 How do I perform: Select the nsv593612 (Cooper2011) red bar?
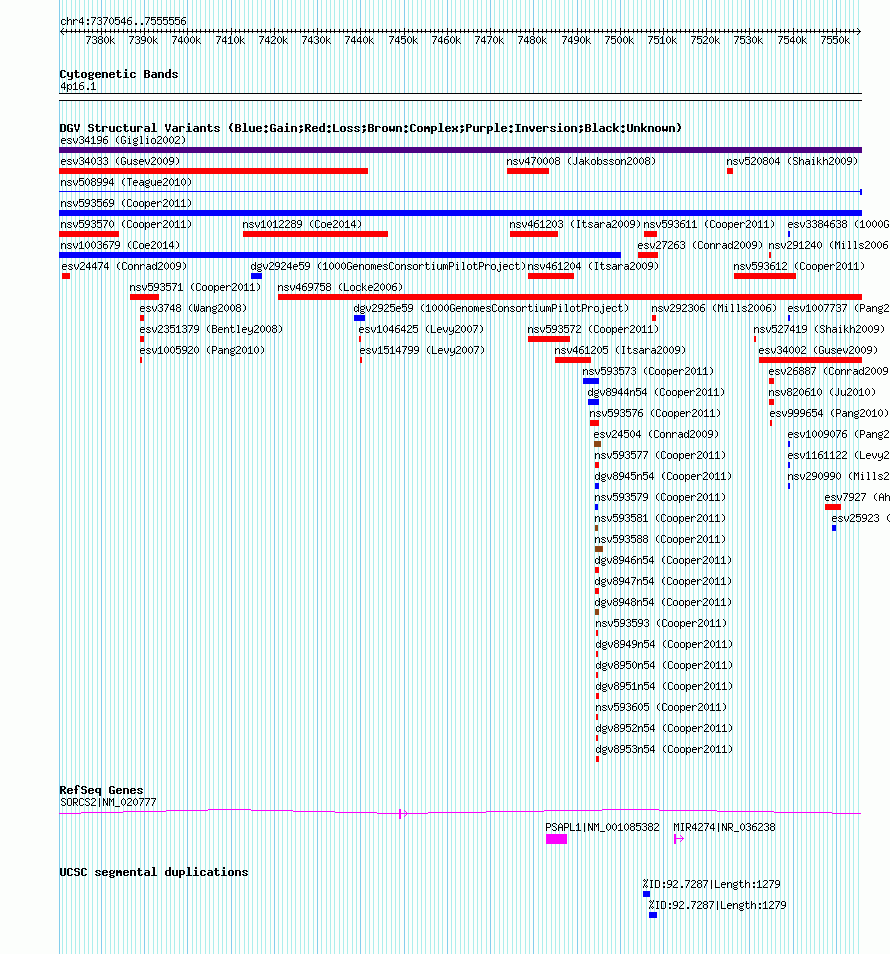pos(765,276)
